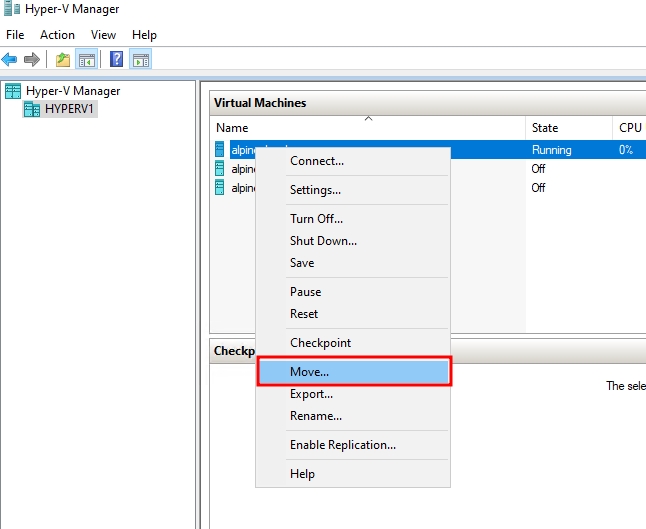Toggle the Show/Hide Action Pane icon
This screenshot has width=646, height=529.
141,60
